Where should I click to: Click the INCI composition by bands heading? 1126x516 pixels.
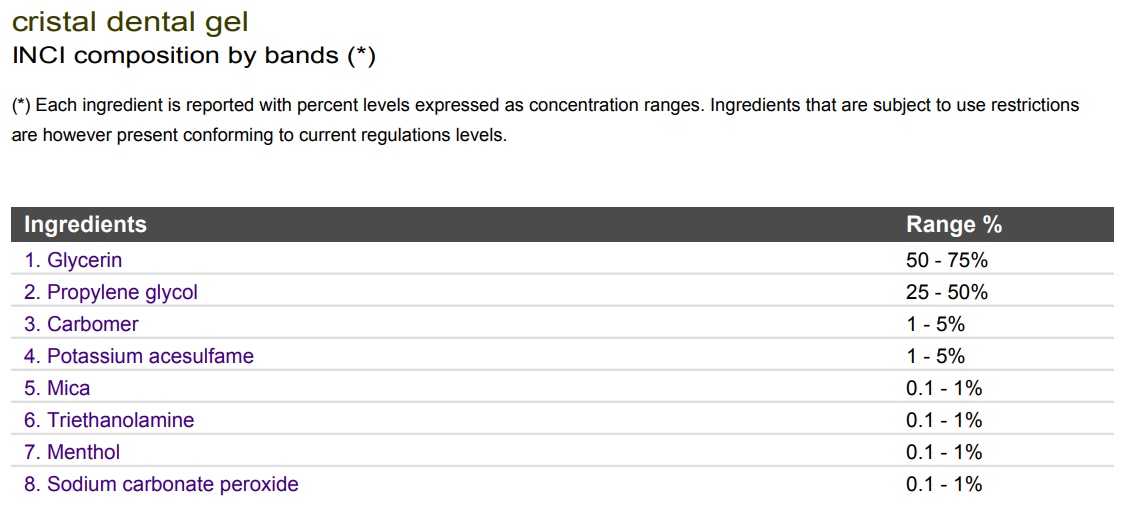[194, 55]
